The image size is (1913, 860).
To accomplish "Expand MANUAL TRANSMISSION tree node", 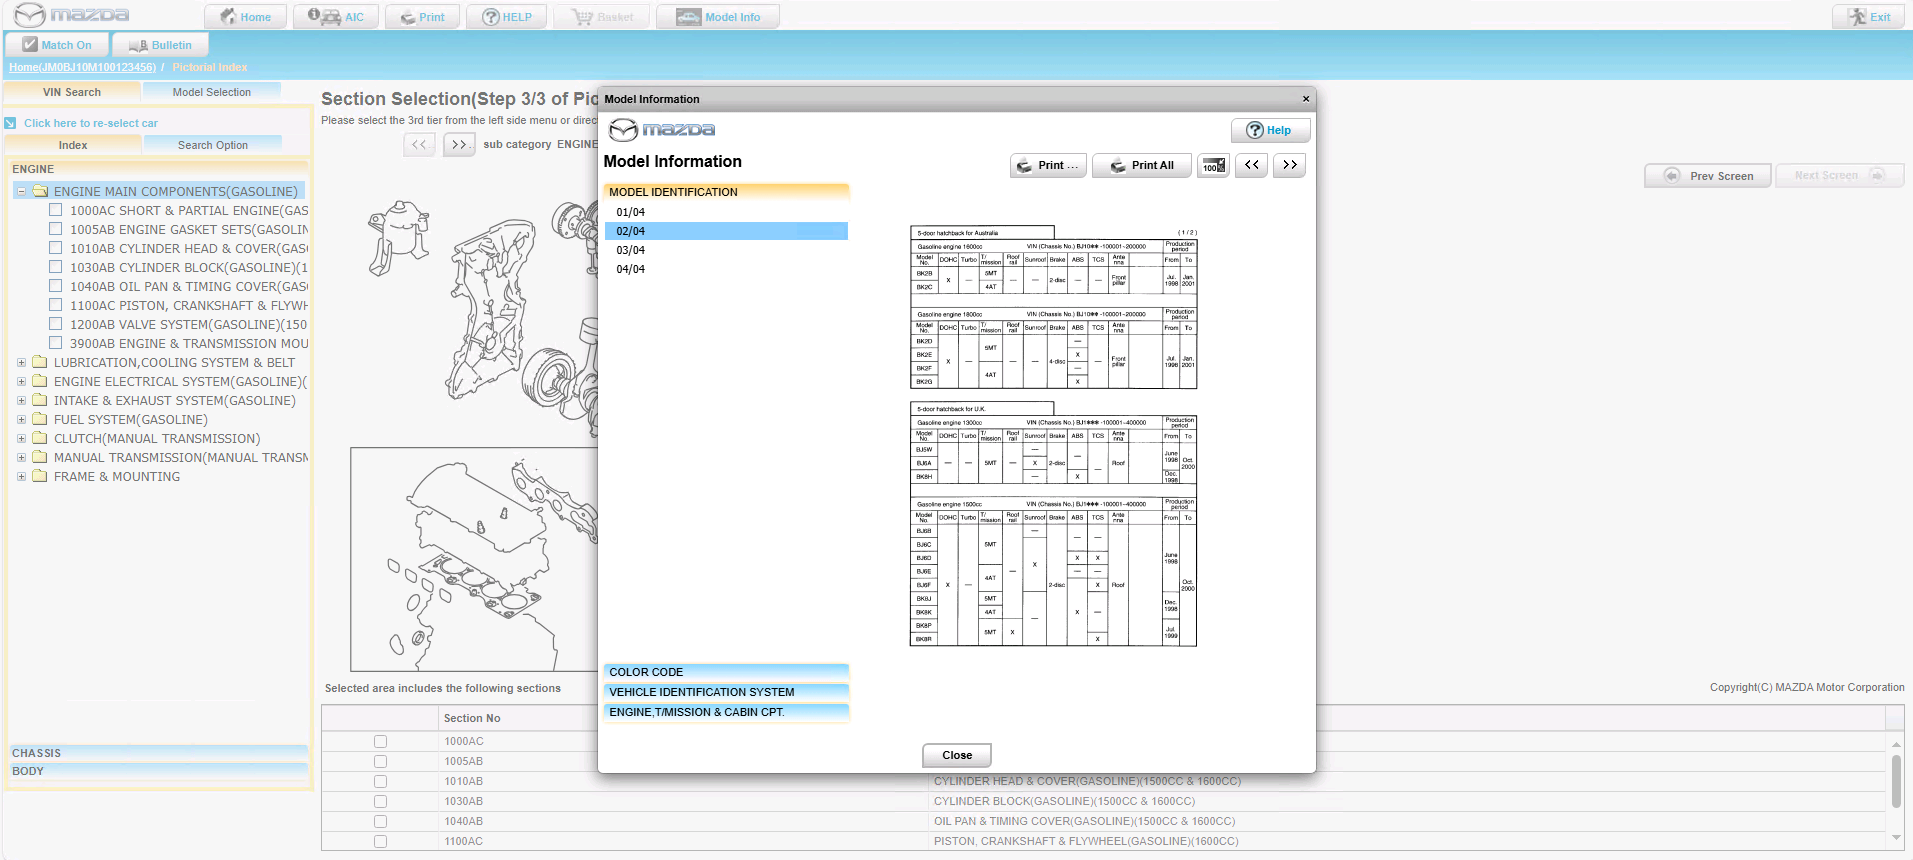I will [x=21, y=457].
